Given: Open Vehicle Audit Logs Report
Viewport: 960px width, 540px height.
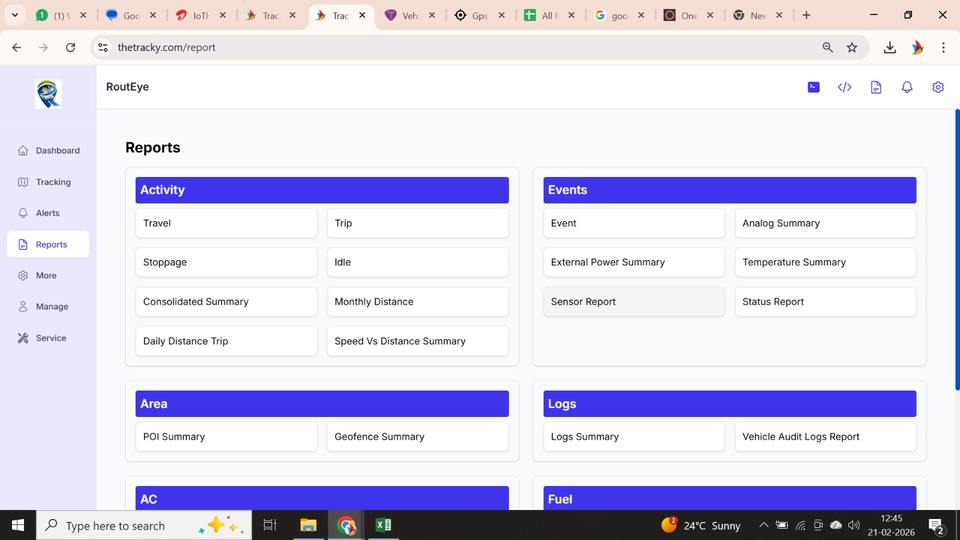Looking at the screenshot, I should (x=825, y=437).
